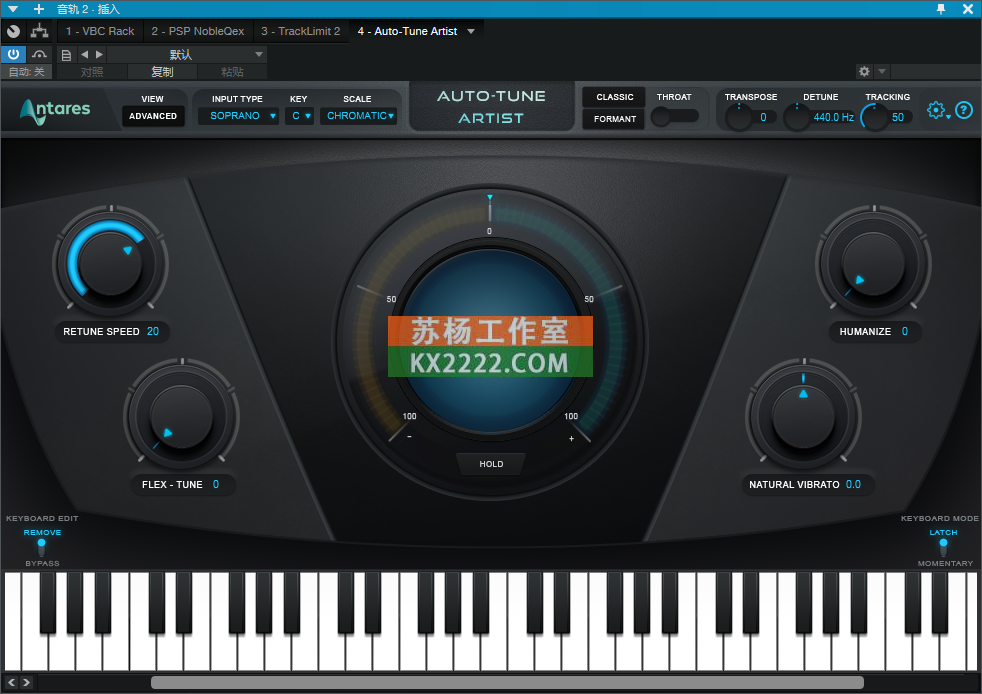Click the sidechain routing icon

(x=39, y=31)
